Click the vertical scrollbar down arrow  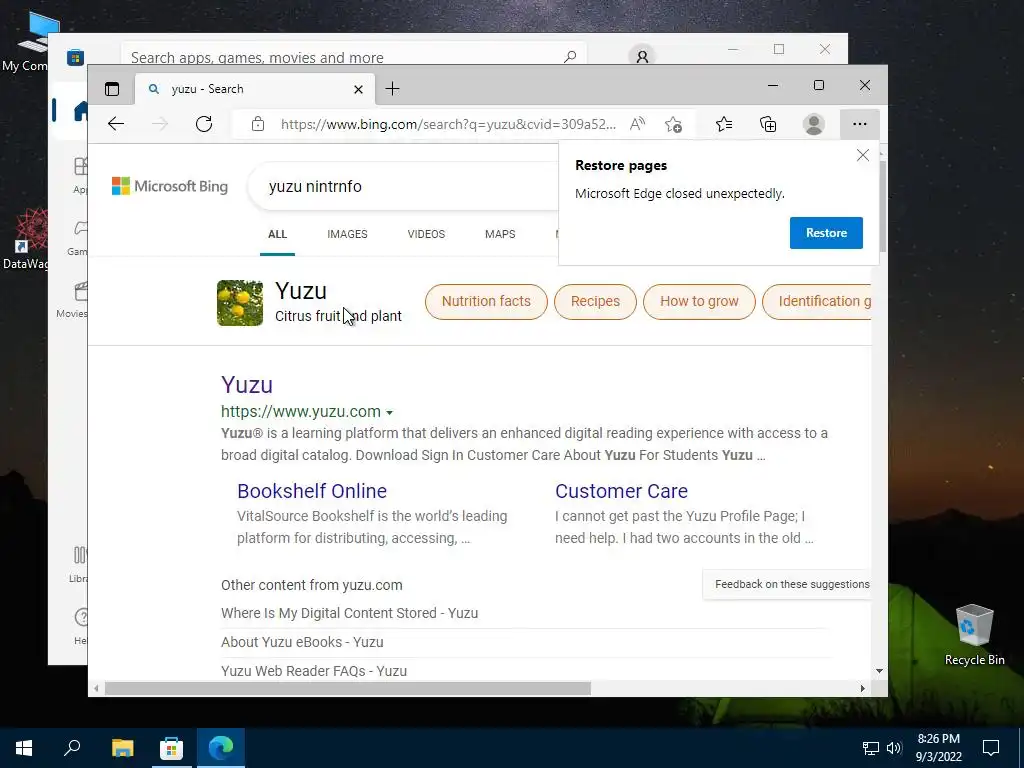pos(879,671)
